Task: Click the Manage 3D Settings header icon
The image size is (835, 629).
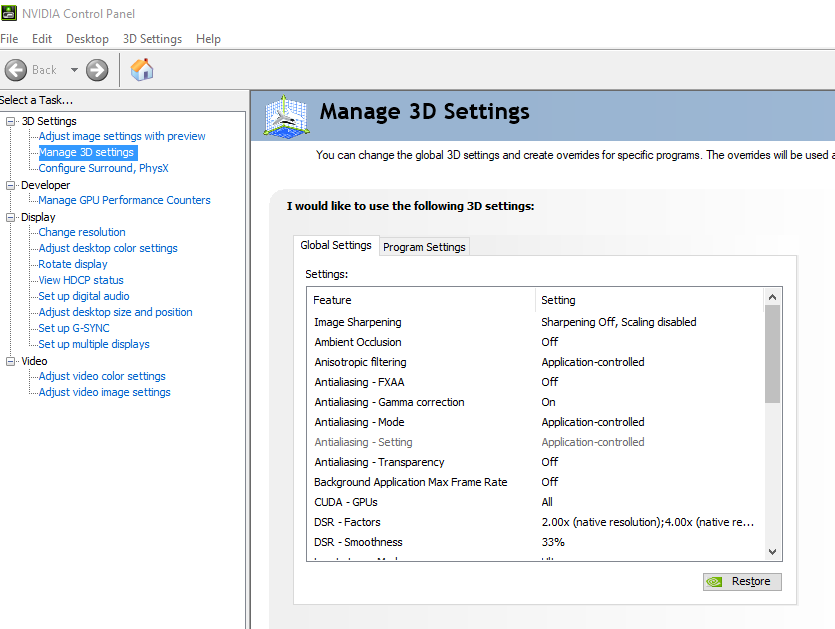Action: pos(286,116)
